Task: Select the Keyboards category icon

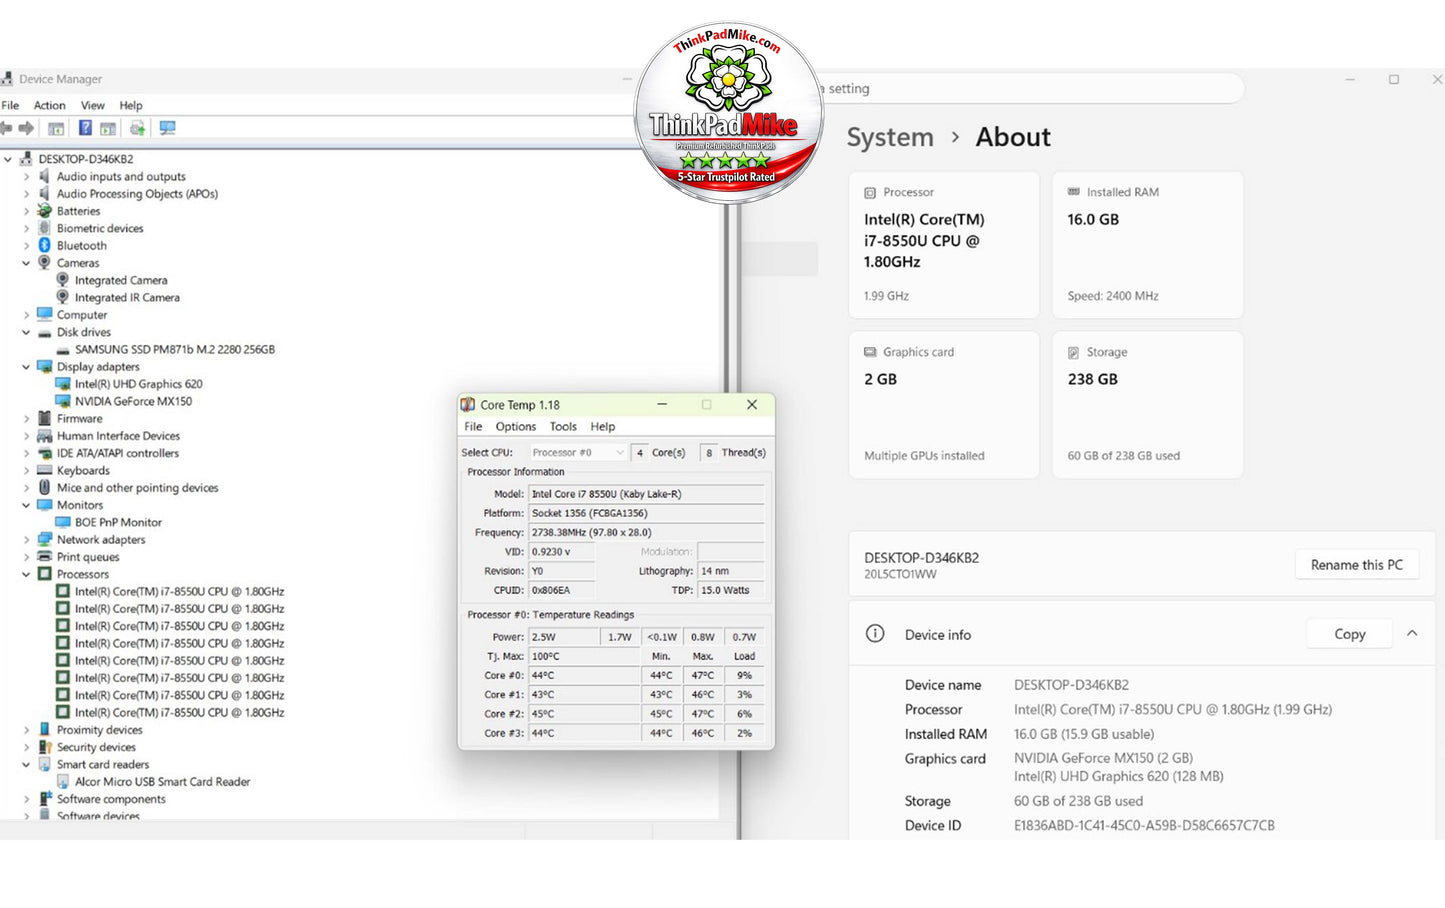Action: point(44,470)
